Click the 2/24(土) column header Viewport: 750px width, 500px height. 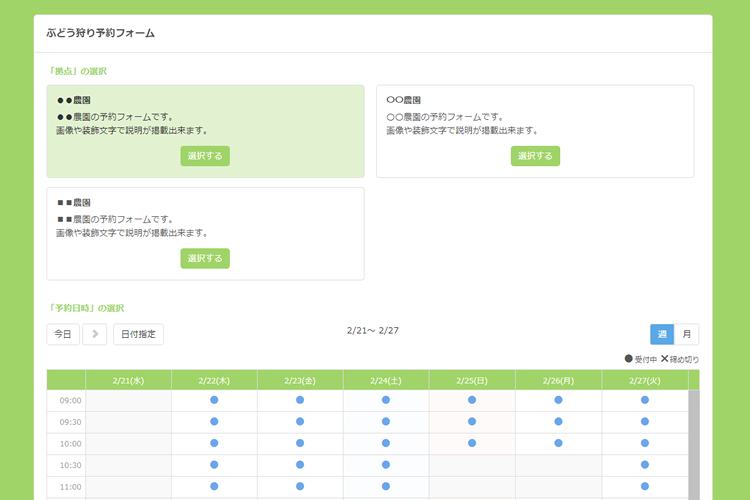386,380
